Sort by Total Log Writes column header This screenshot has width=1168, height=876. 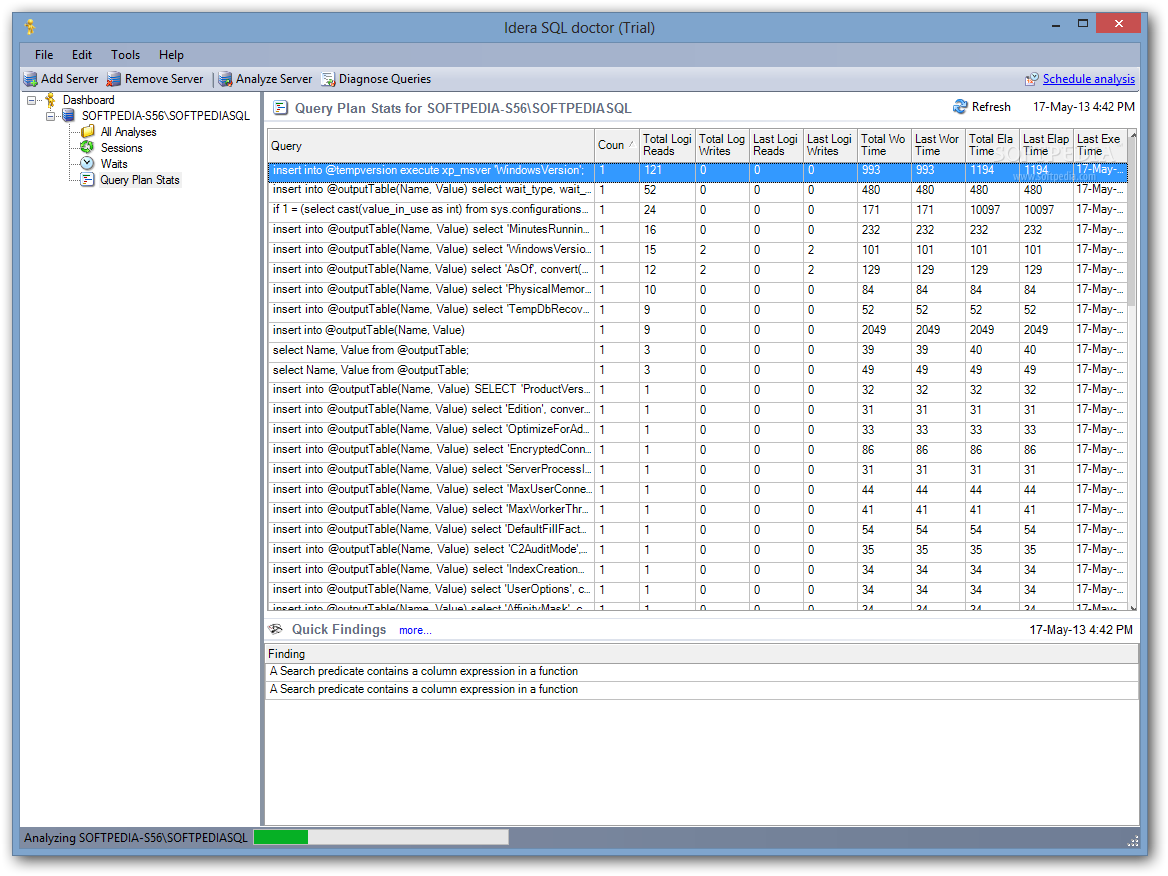(x=722, y=145)
